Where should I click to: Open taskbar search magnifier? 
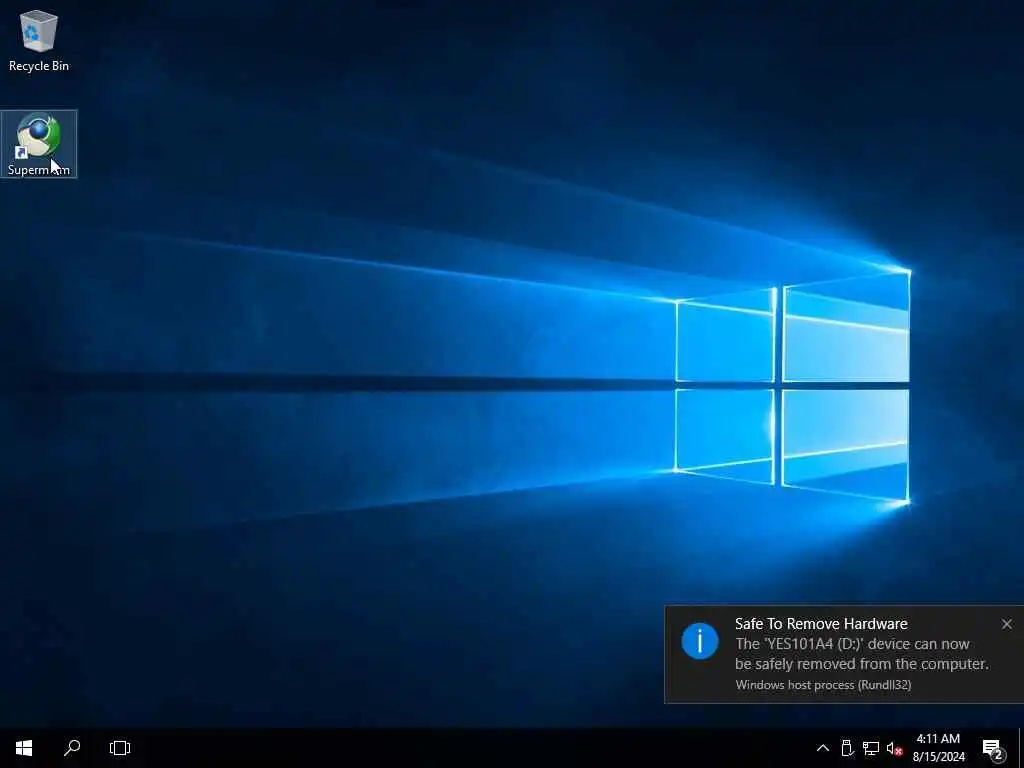pyautogui.click(x=72, y=748)
